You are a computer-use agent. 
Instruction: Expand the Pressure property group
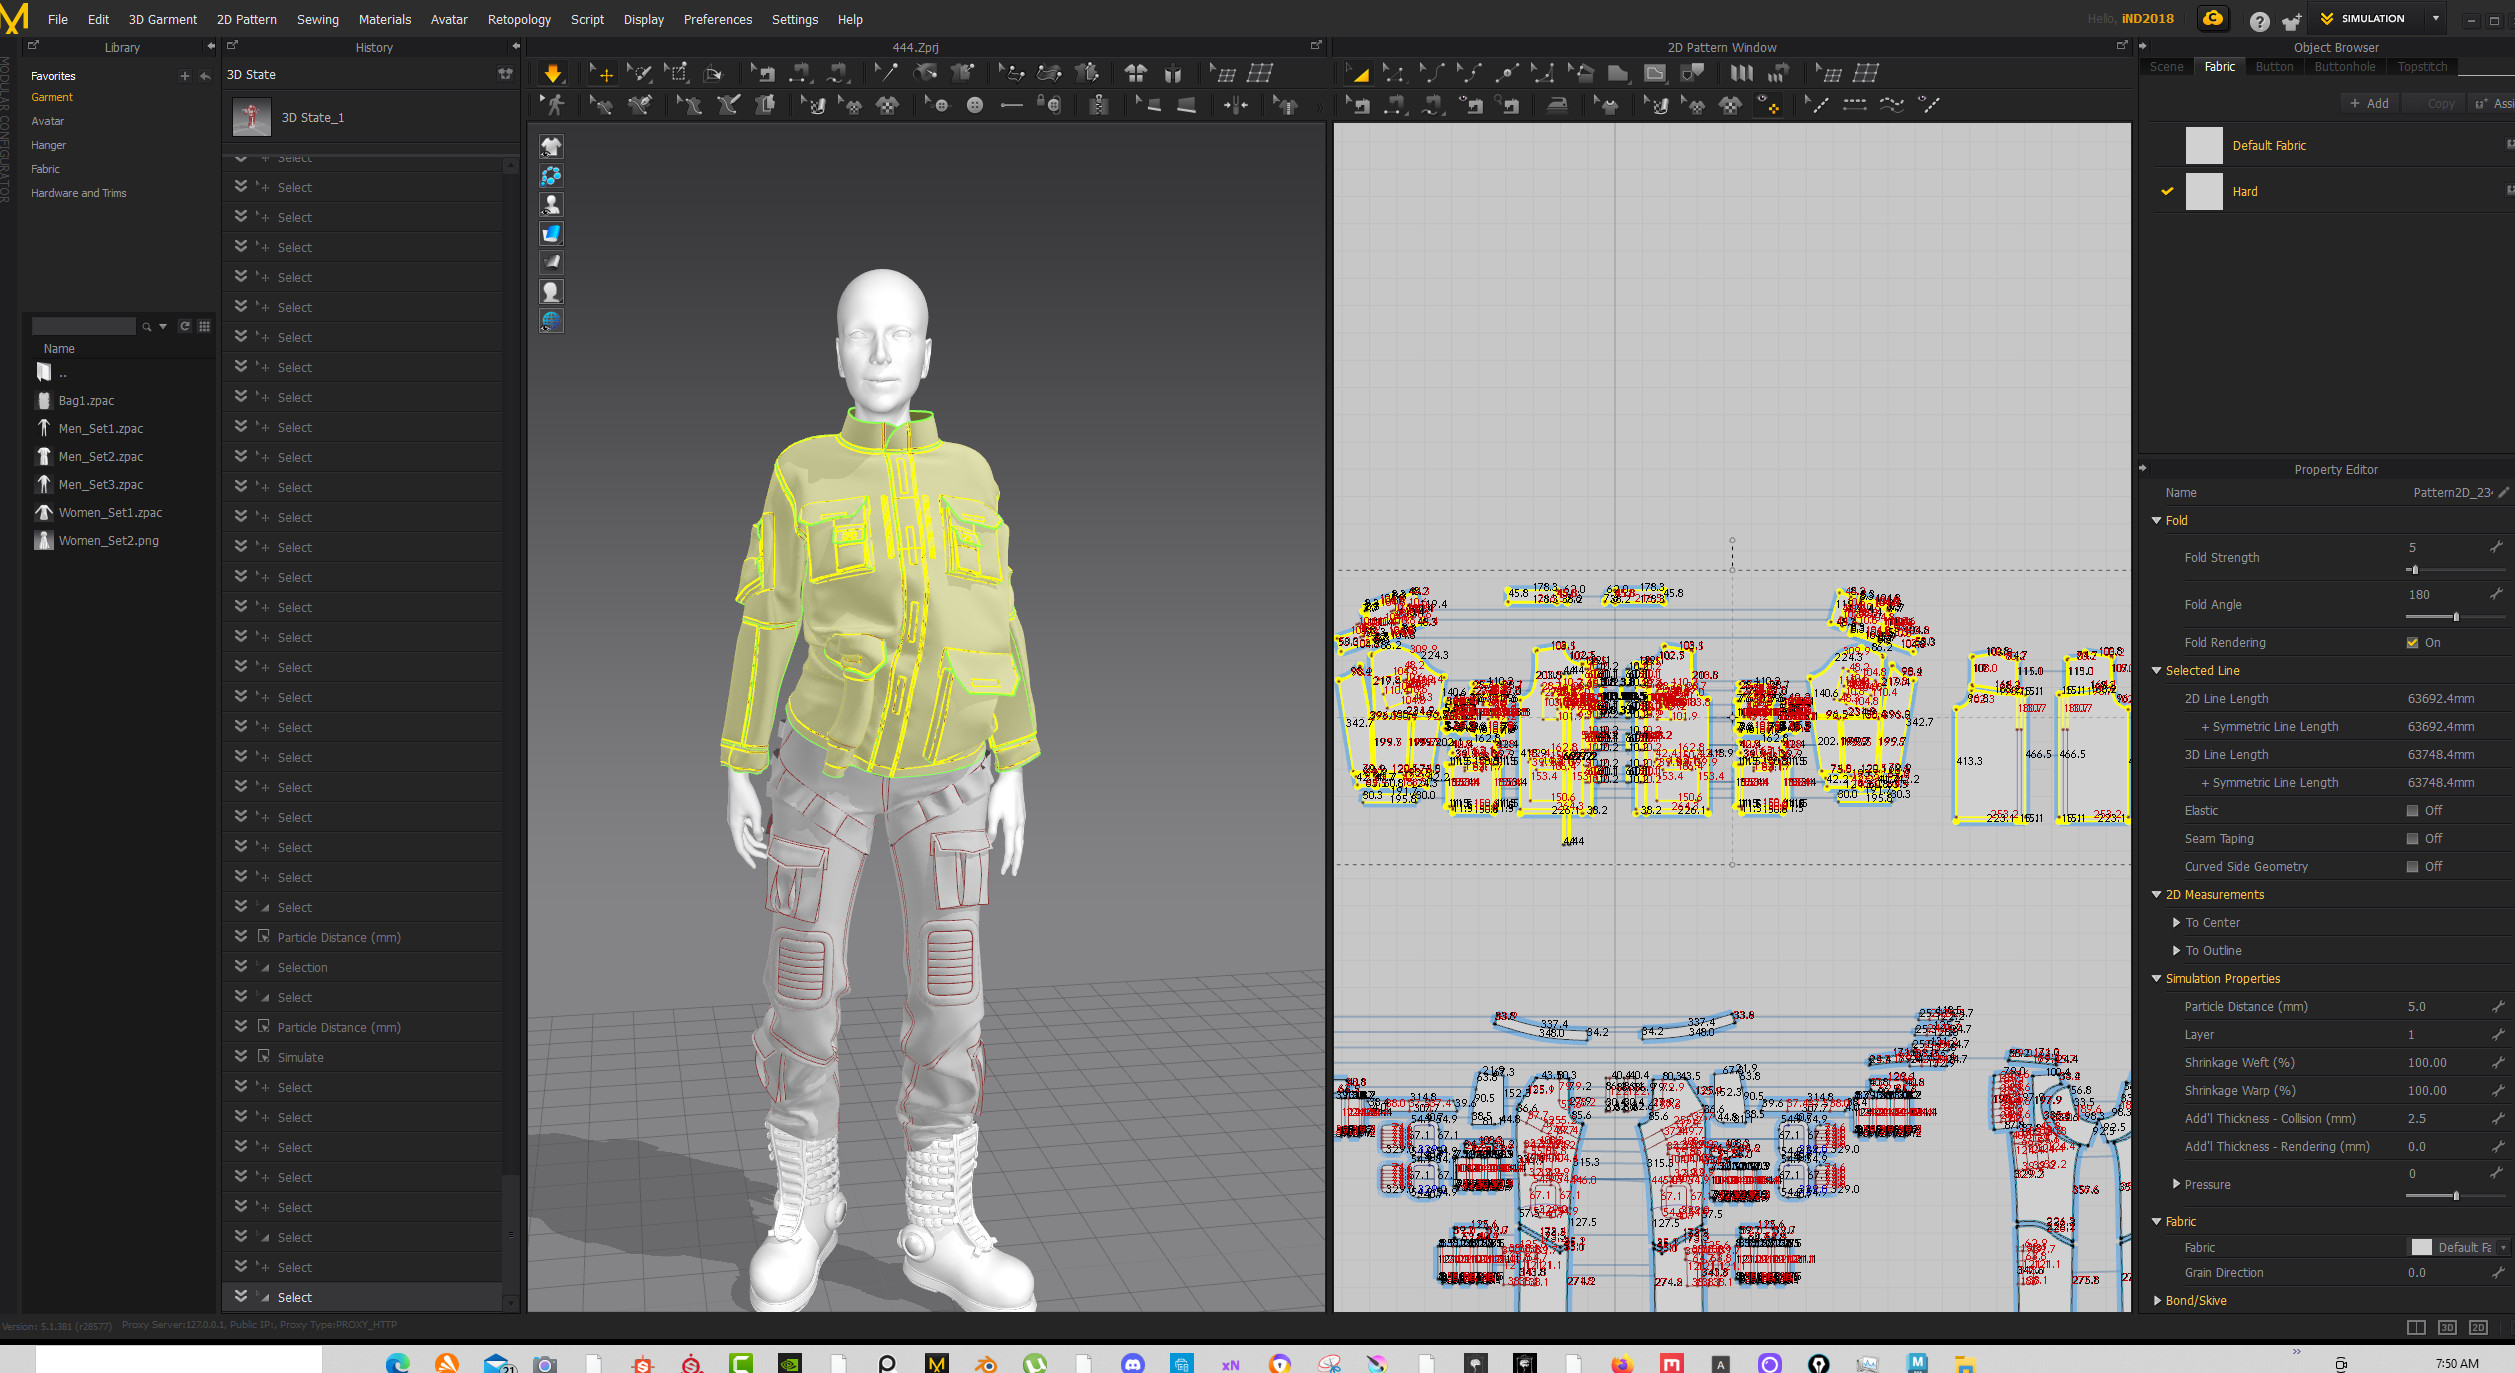2176,1184
